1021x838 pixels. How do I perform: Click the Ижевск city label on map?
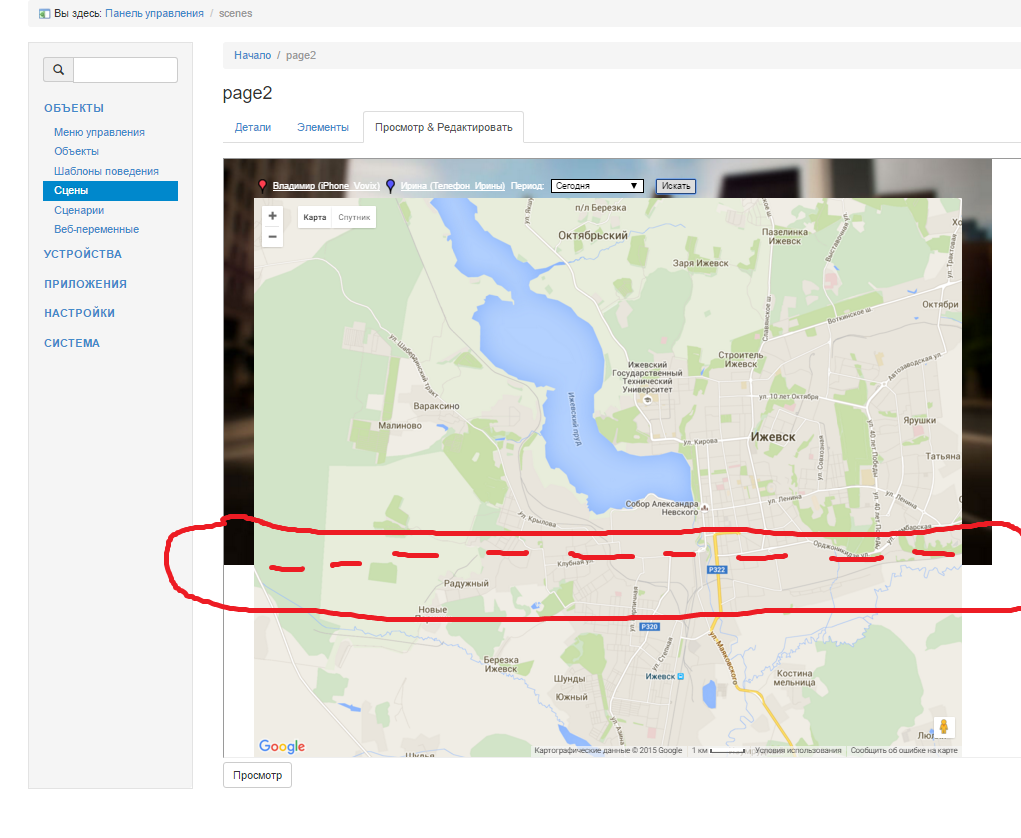point(773,437)
